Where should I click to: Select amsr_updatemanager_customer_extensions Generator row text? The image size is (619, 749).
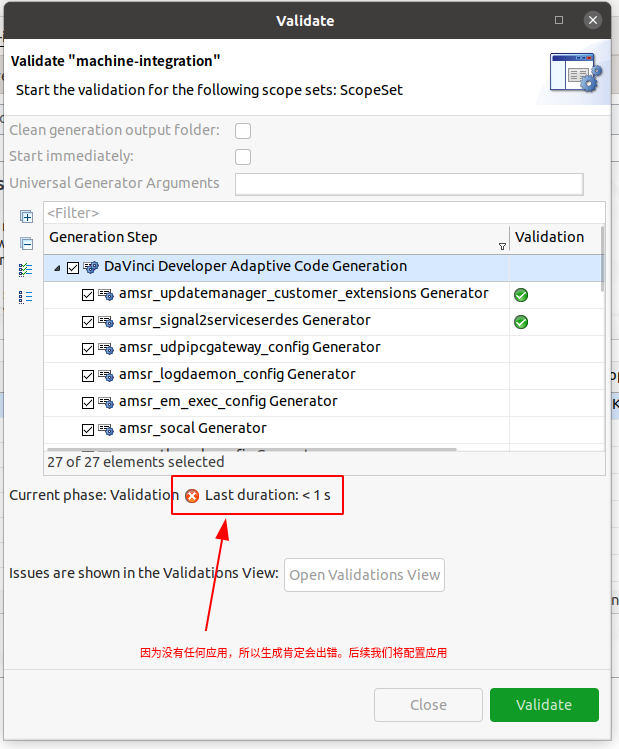[304, 293]
